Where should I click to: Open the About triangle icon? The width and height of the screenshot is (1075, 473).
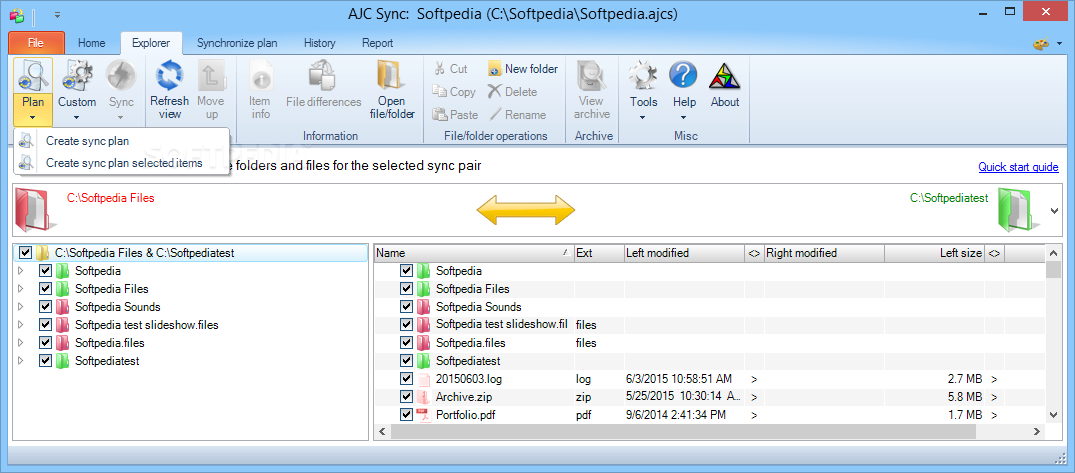pyautogui.click(x=724, y=76)
